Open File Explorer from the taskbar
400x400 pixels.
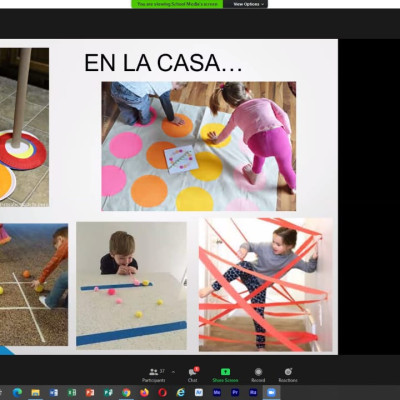point(35,393)
